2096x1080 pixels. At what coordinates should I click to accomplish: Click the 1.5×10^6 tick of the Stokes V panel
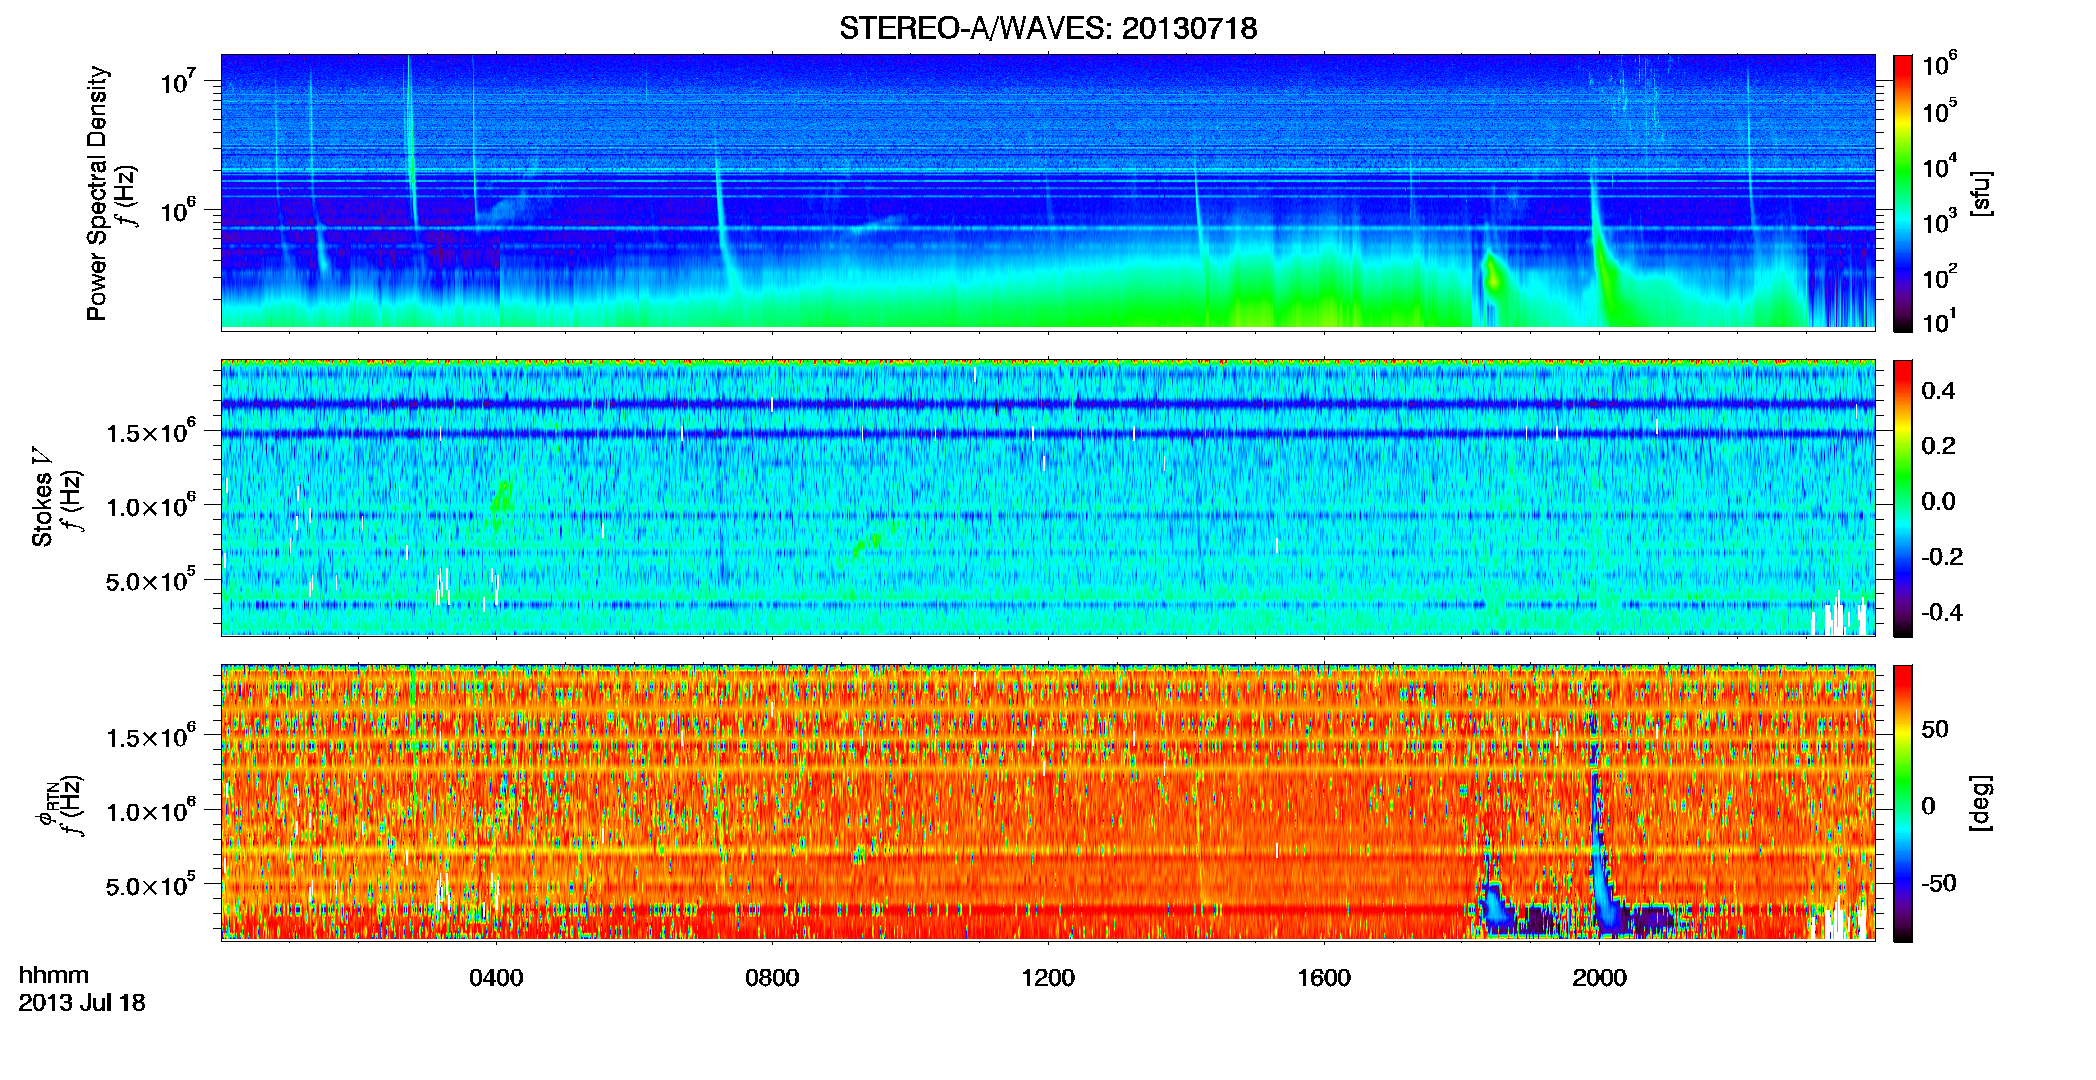(151, 431)
